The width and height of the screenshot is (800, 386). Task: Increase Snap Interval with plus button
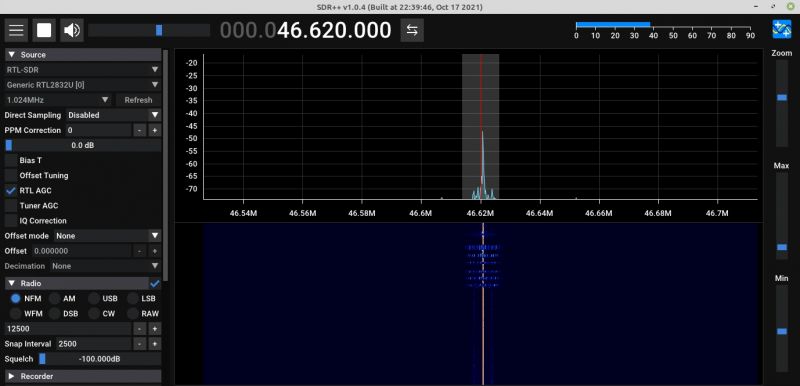pos(155,344)
